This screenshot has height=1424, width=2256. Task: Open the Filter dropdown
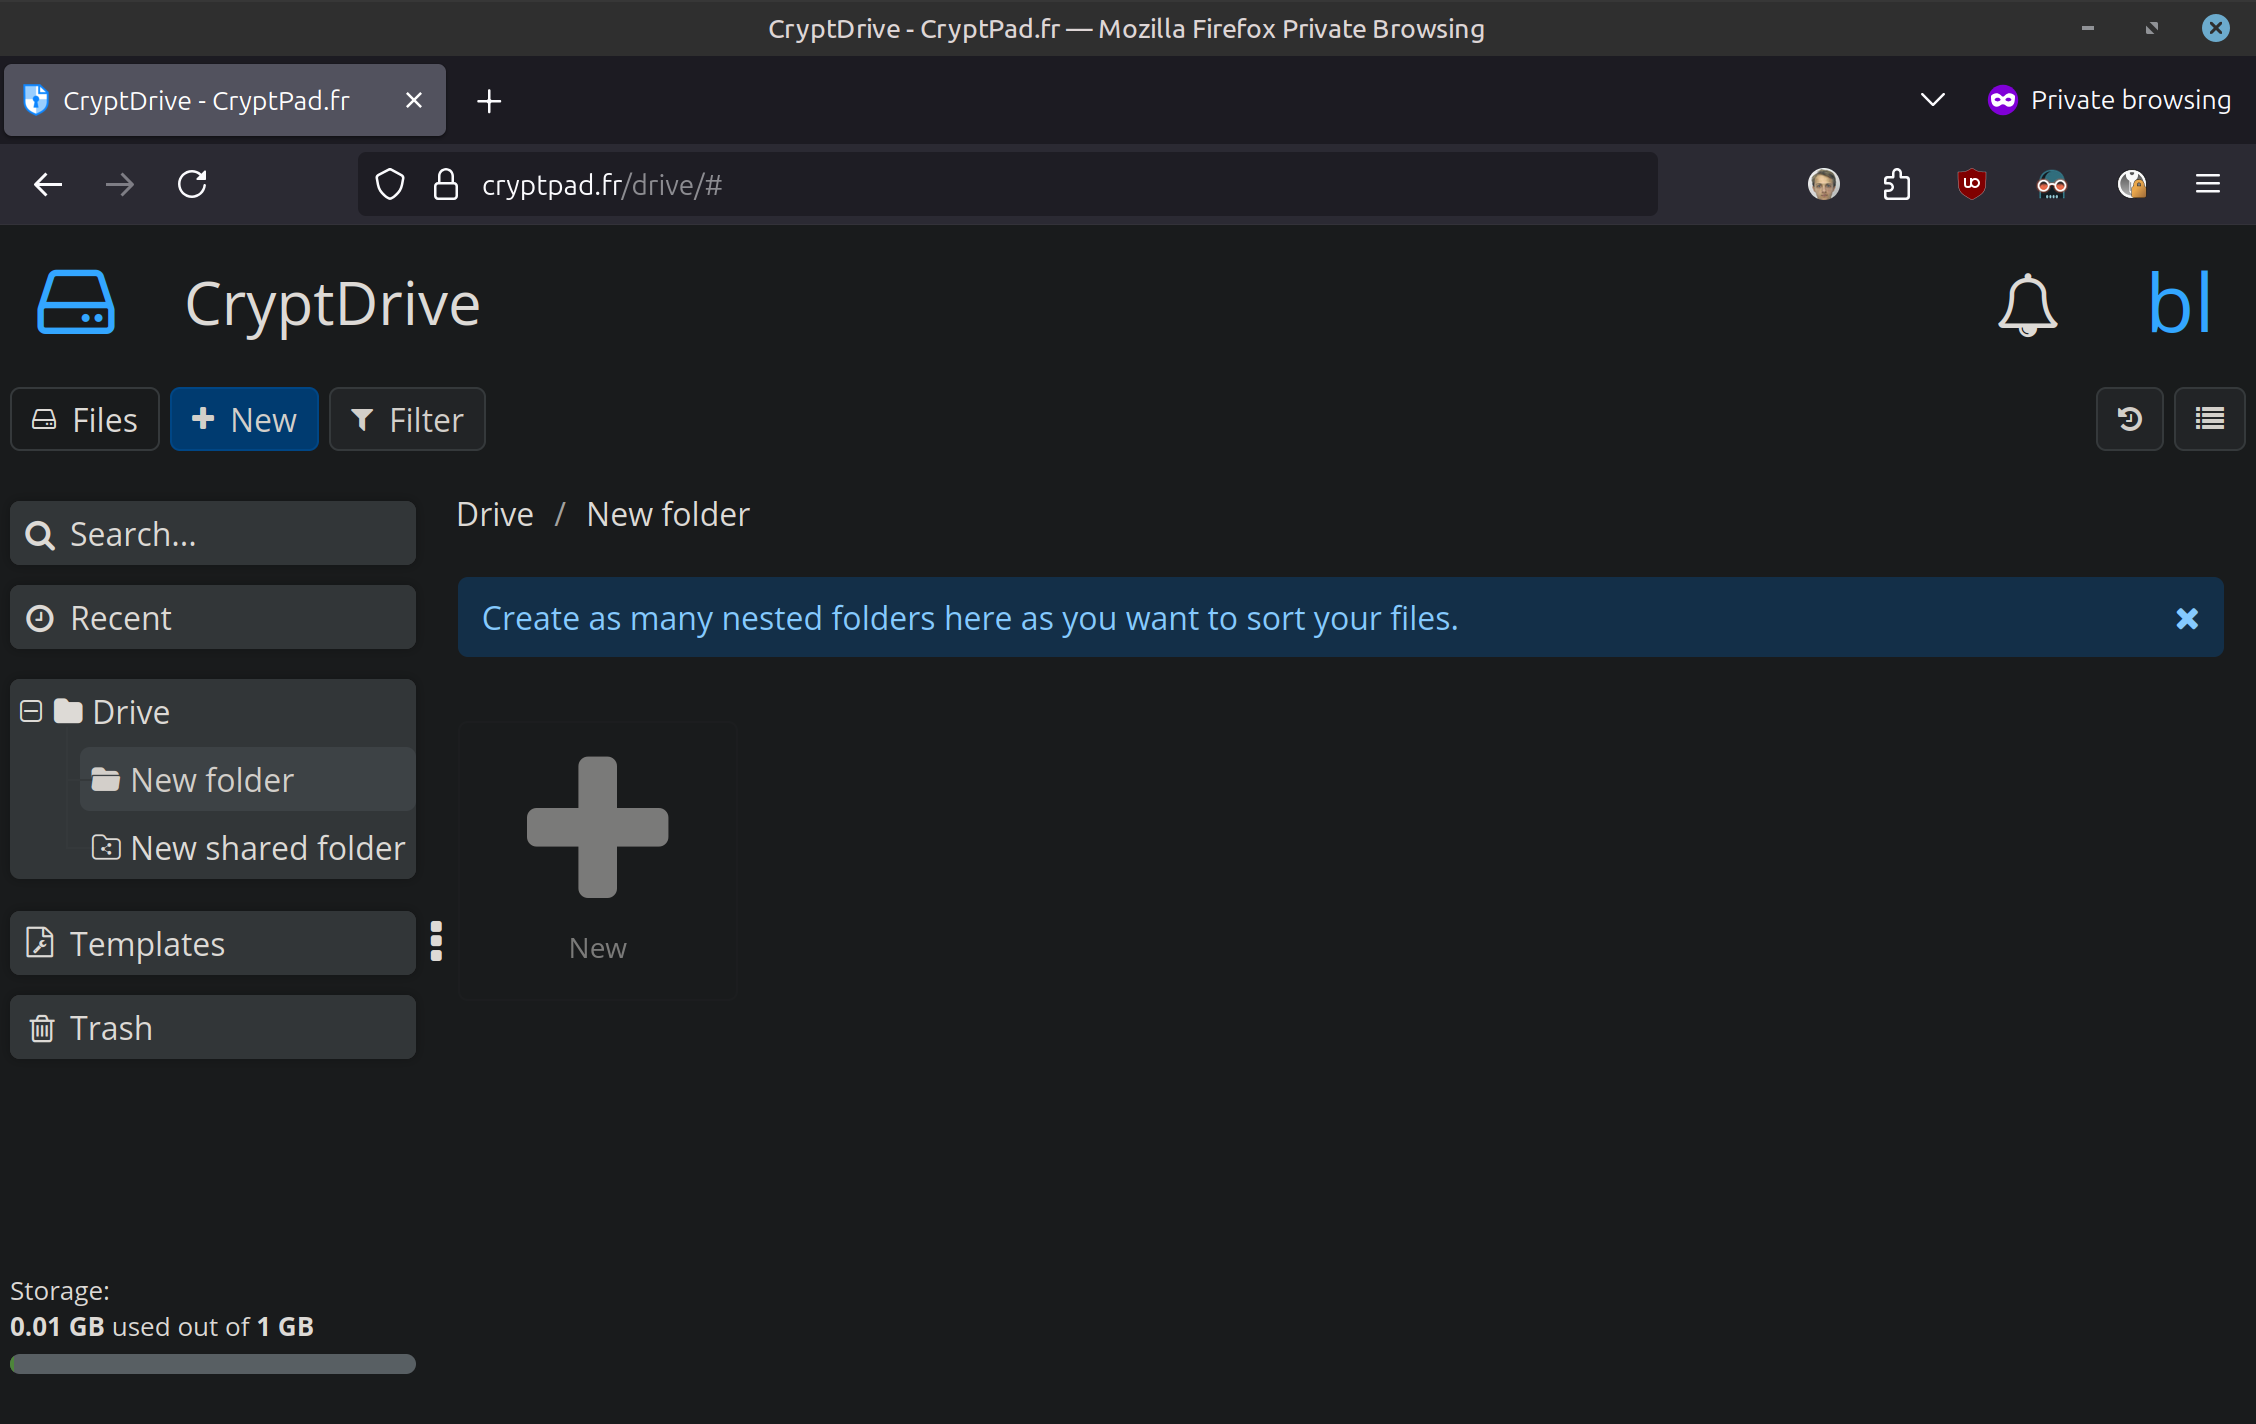(x=407, y=419)
